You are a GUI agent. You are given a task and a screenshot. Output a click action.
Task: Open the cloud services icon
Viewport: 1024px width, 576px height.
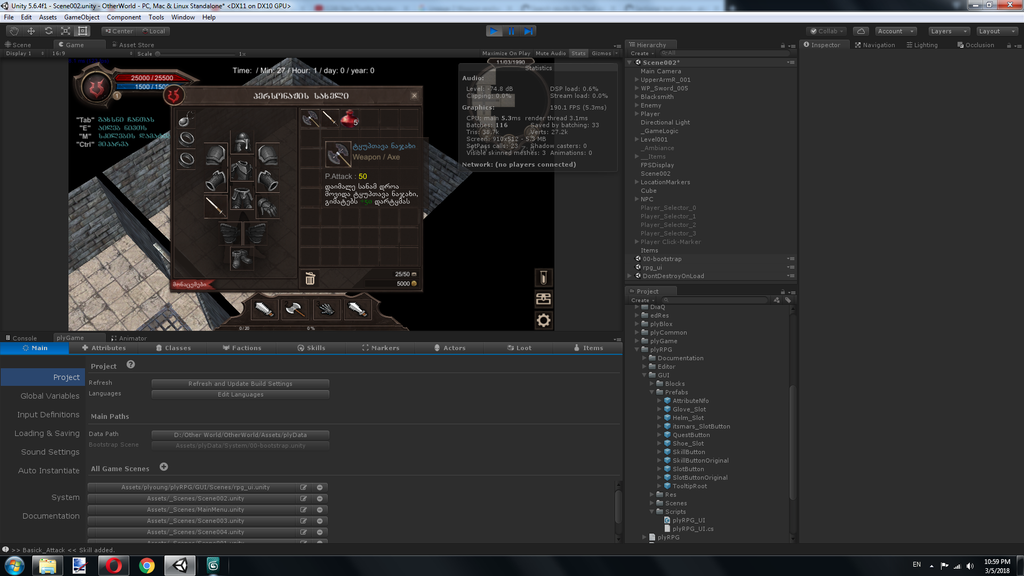(861, 31)
